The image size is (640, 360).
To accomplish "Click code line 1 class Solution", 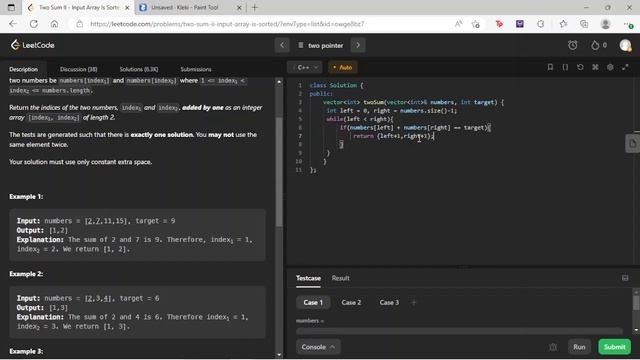I will [336, 85].
